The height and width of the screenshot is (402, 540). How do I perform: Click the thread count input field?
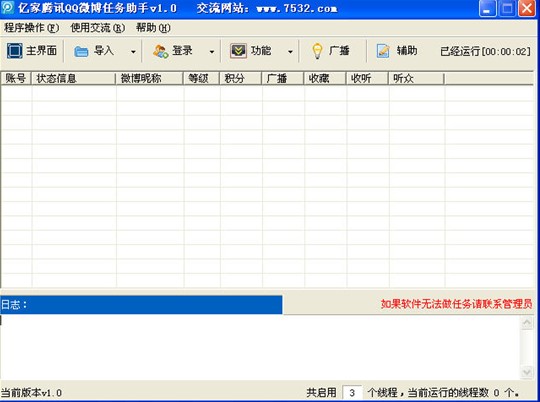click(x=352, y=393)
